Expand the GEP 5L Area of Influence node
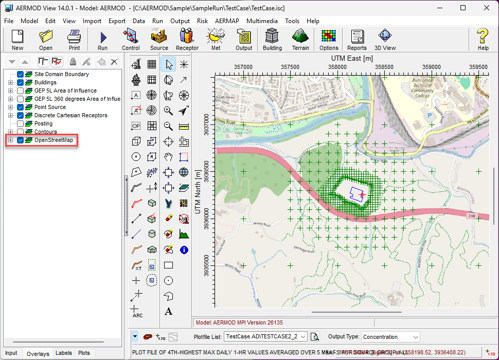Screen dimensions: 499x360 (10, 91)
